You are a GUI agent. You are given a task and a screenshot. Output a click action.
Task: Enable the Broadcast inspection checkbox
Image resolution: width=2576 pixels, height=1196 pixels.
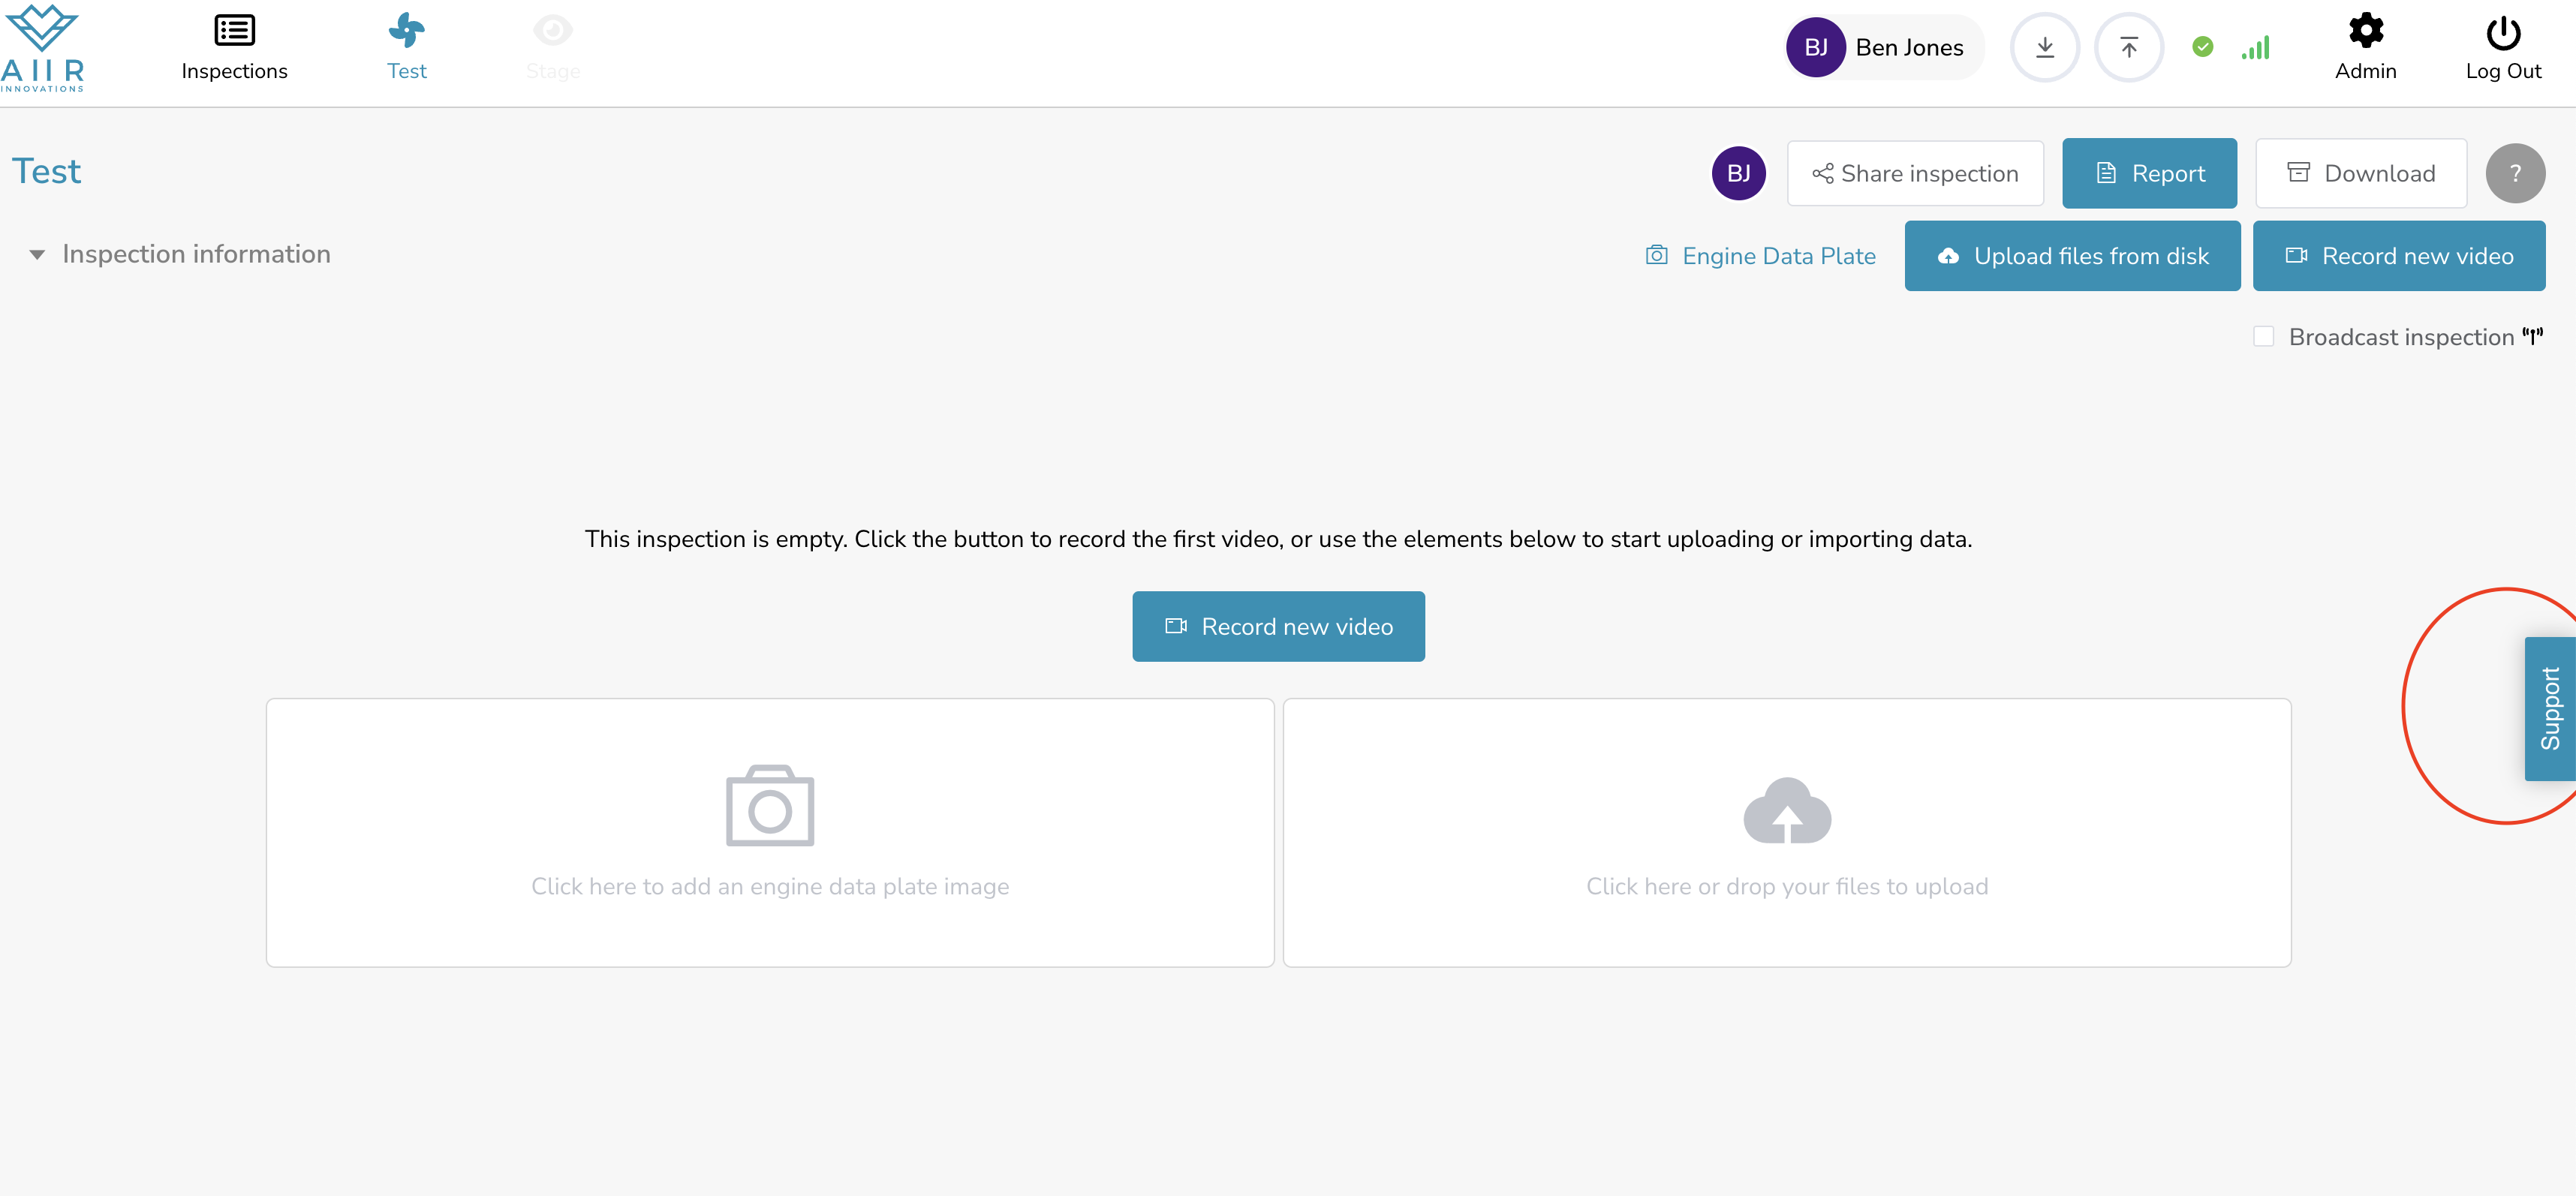(x=2263, y=337)
